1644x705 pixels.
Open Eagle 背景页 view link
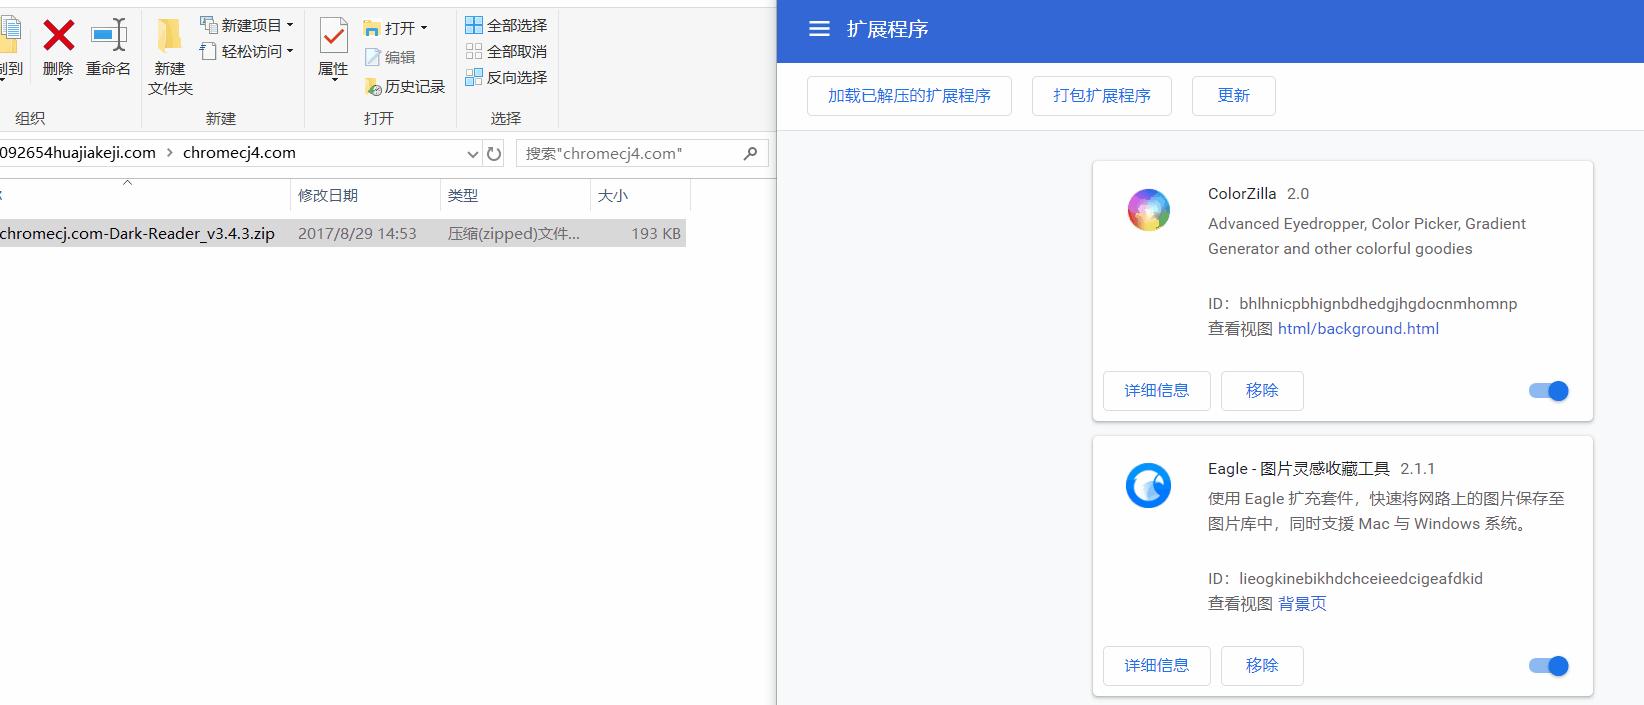1302,604
